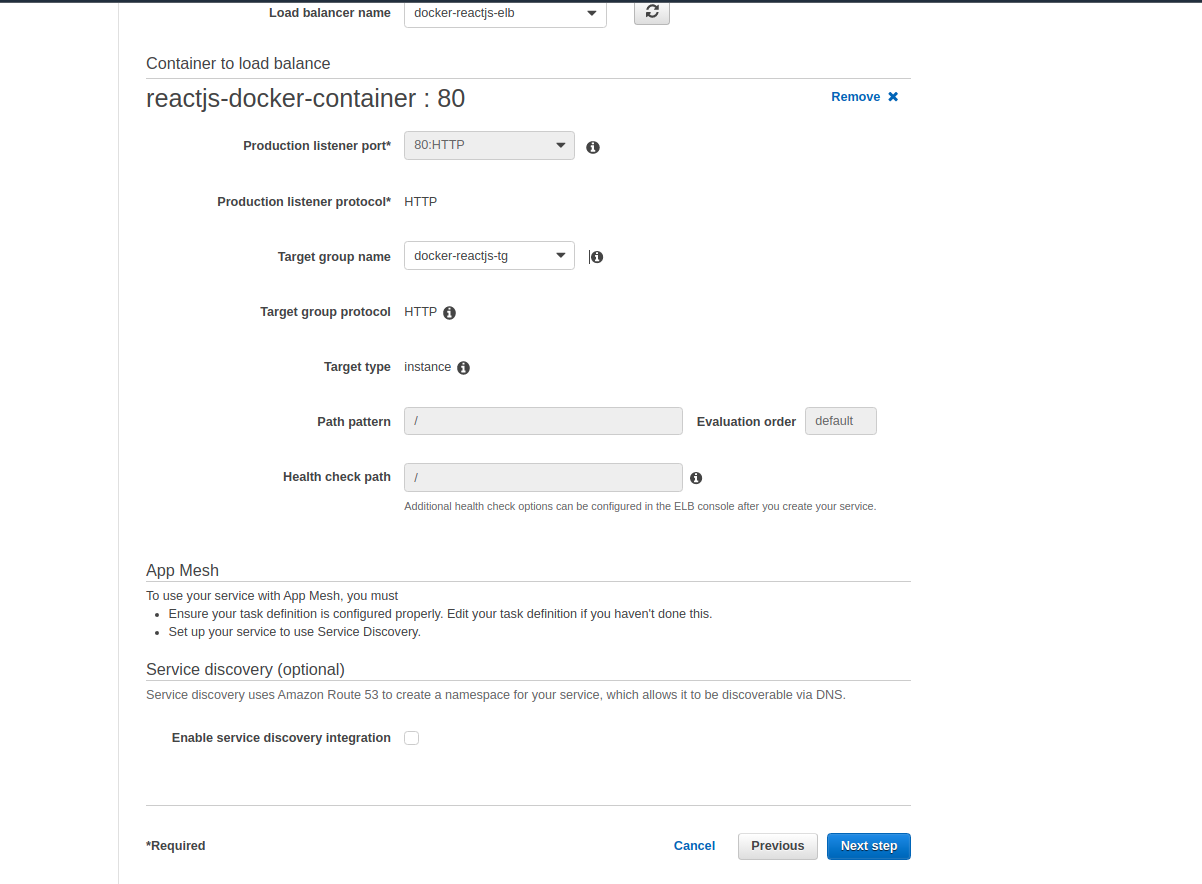1202x884 pixels.
Task: Open the Target group name dropdown
Action: [489, 256]
